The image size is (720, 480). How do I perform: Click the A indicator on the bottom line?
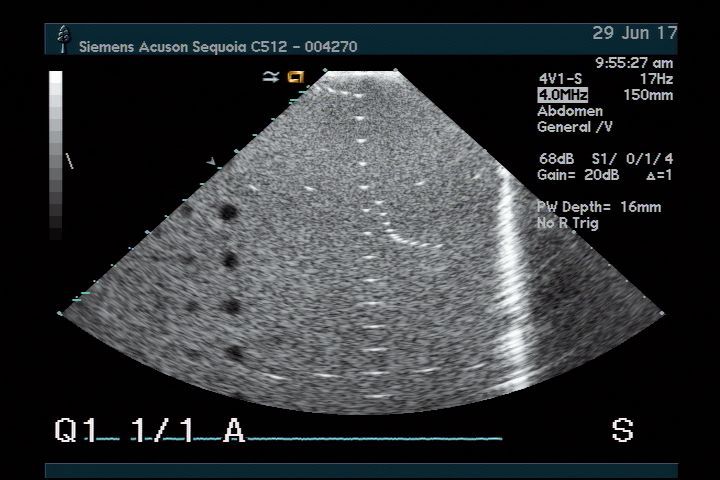tap(234, 430)
